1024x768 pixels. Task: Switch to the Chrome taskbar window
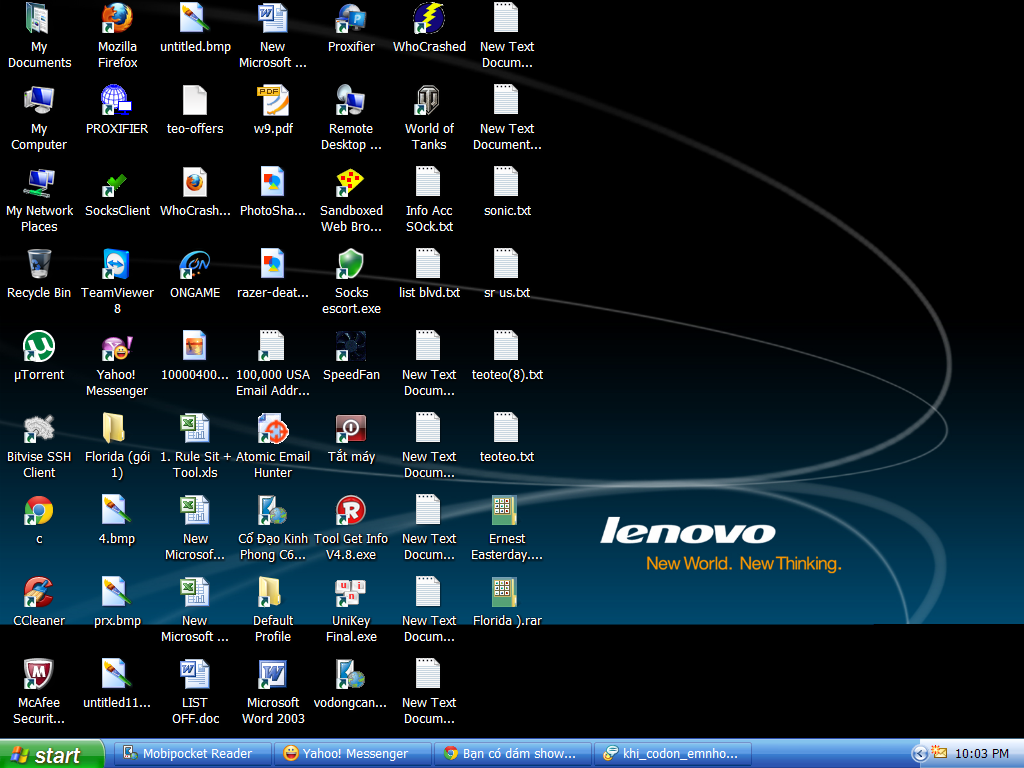[x=512, y=754]
